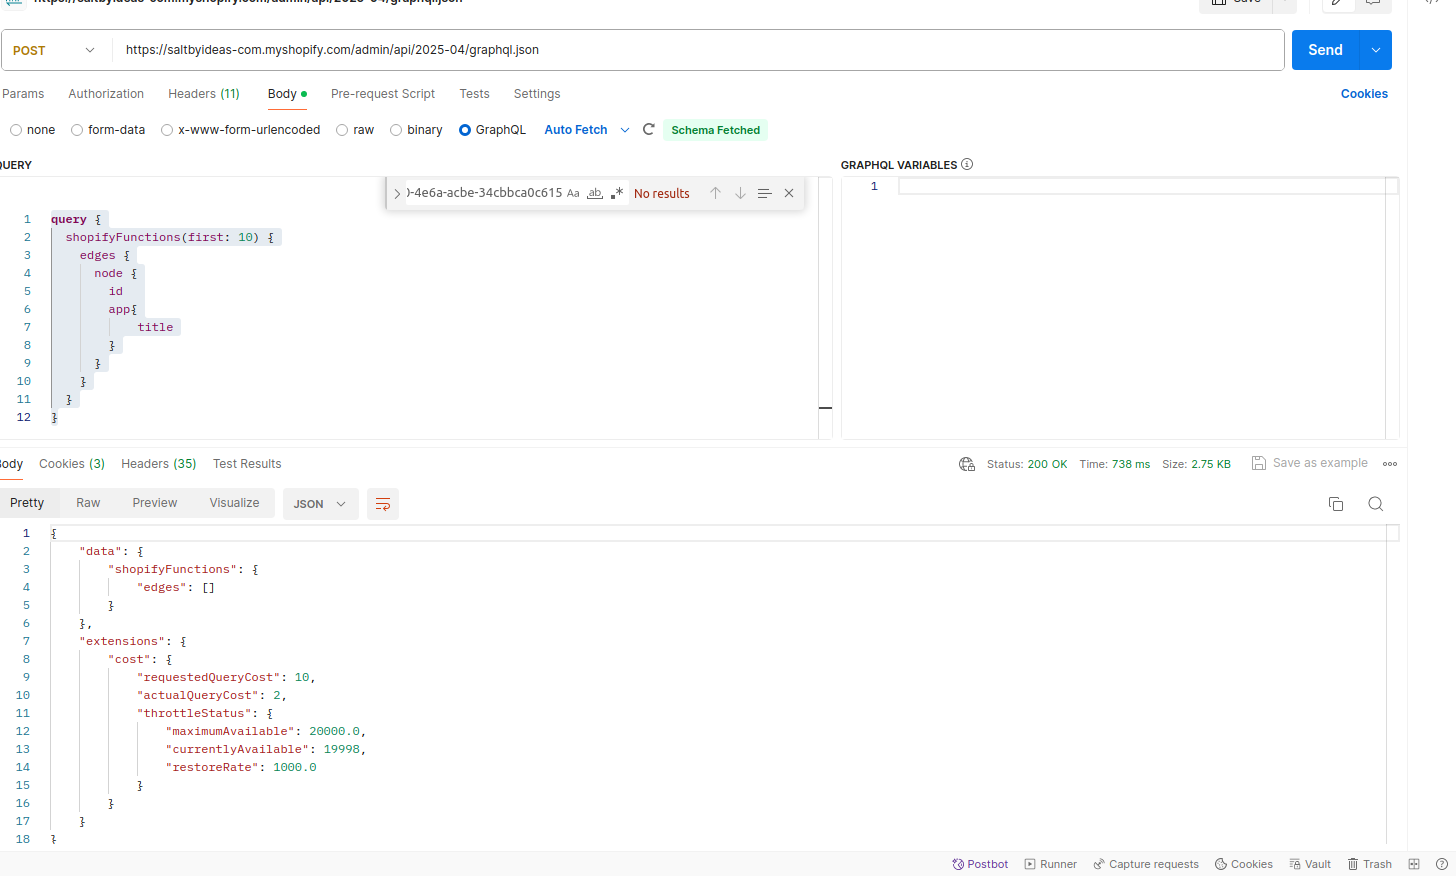Open the JSON format dropdown
This screenshot has width=1456, height=876.
[319, 504]
